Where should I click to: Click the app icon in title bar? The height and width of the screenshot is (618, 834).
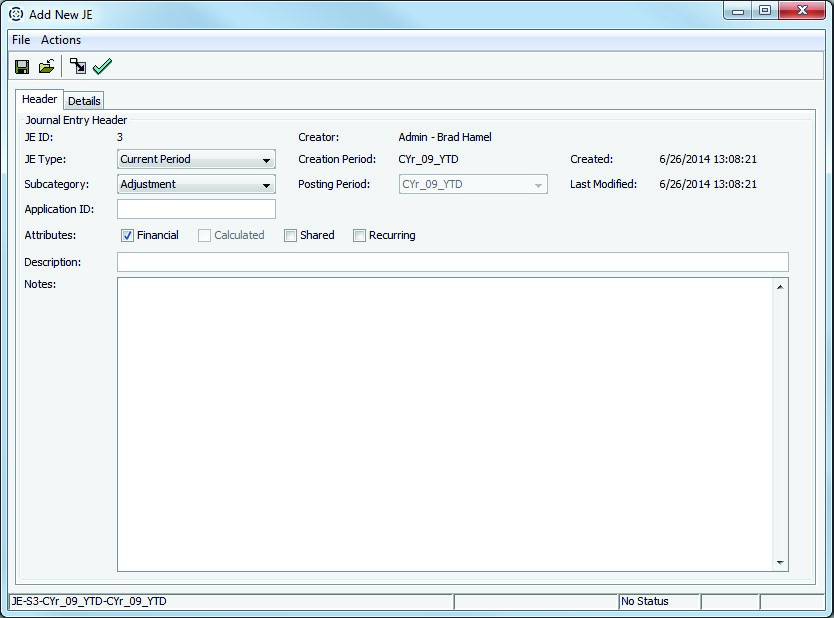pos(15,14)
